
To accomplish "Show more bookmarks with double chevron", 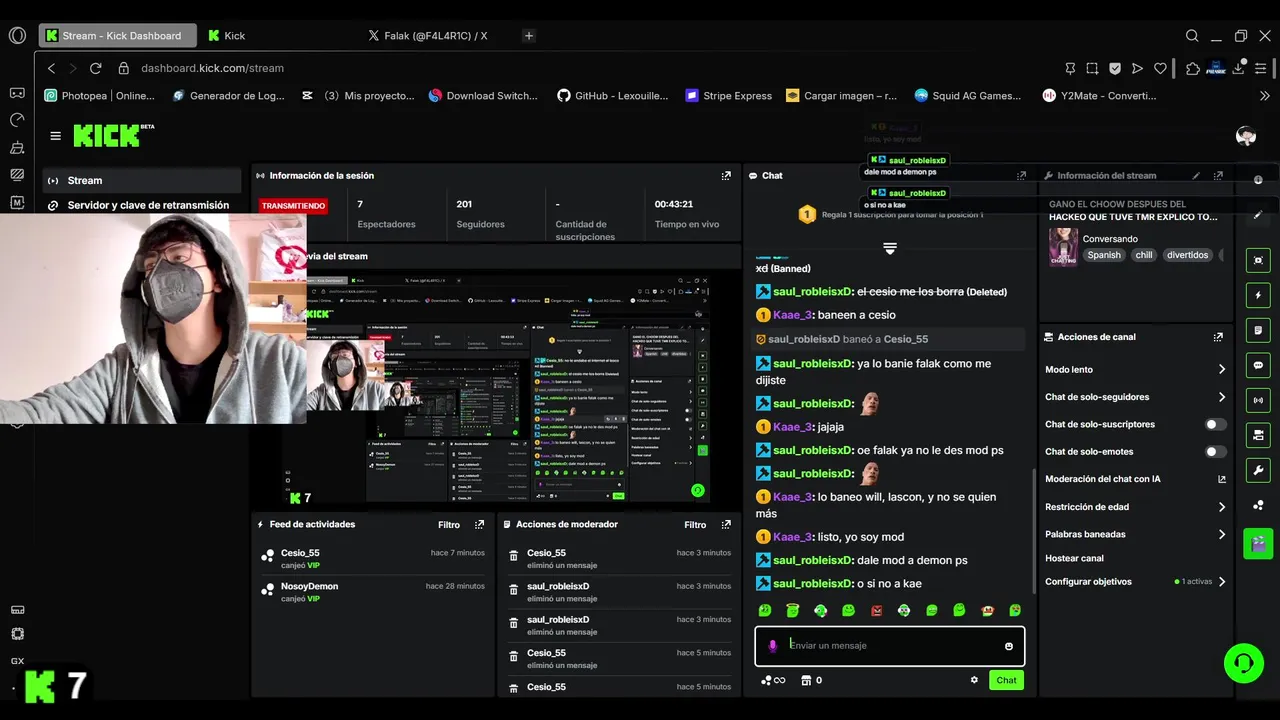I will click(x=1264, y=96).
